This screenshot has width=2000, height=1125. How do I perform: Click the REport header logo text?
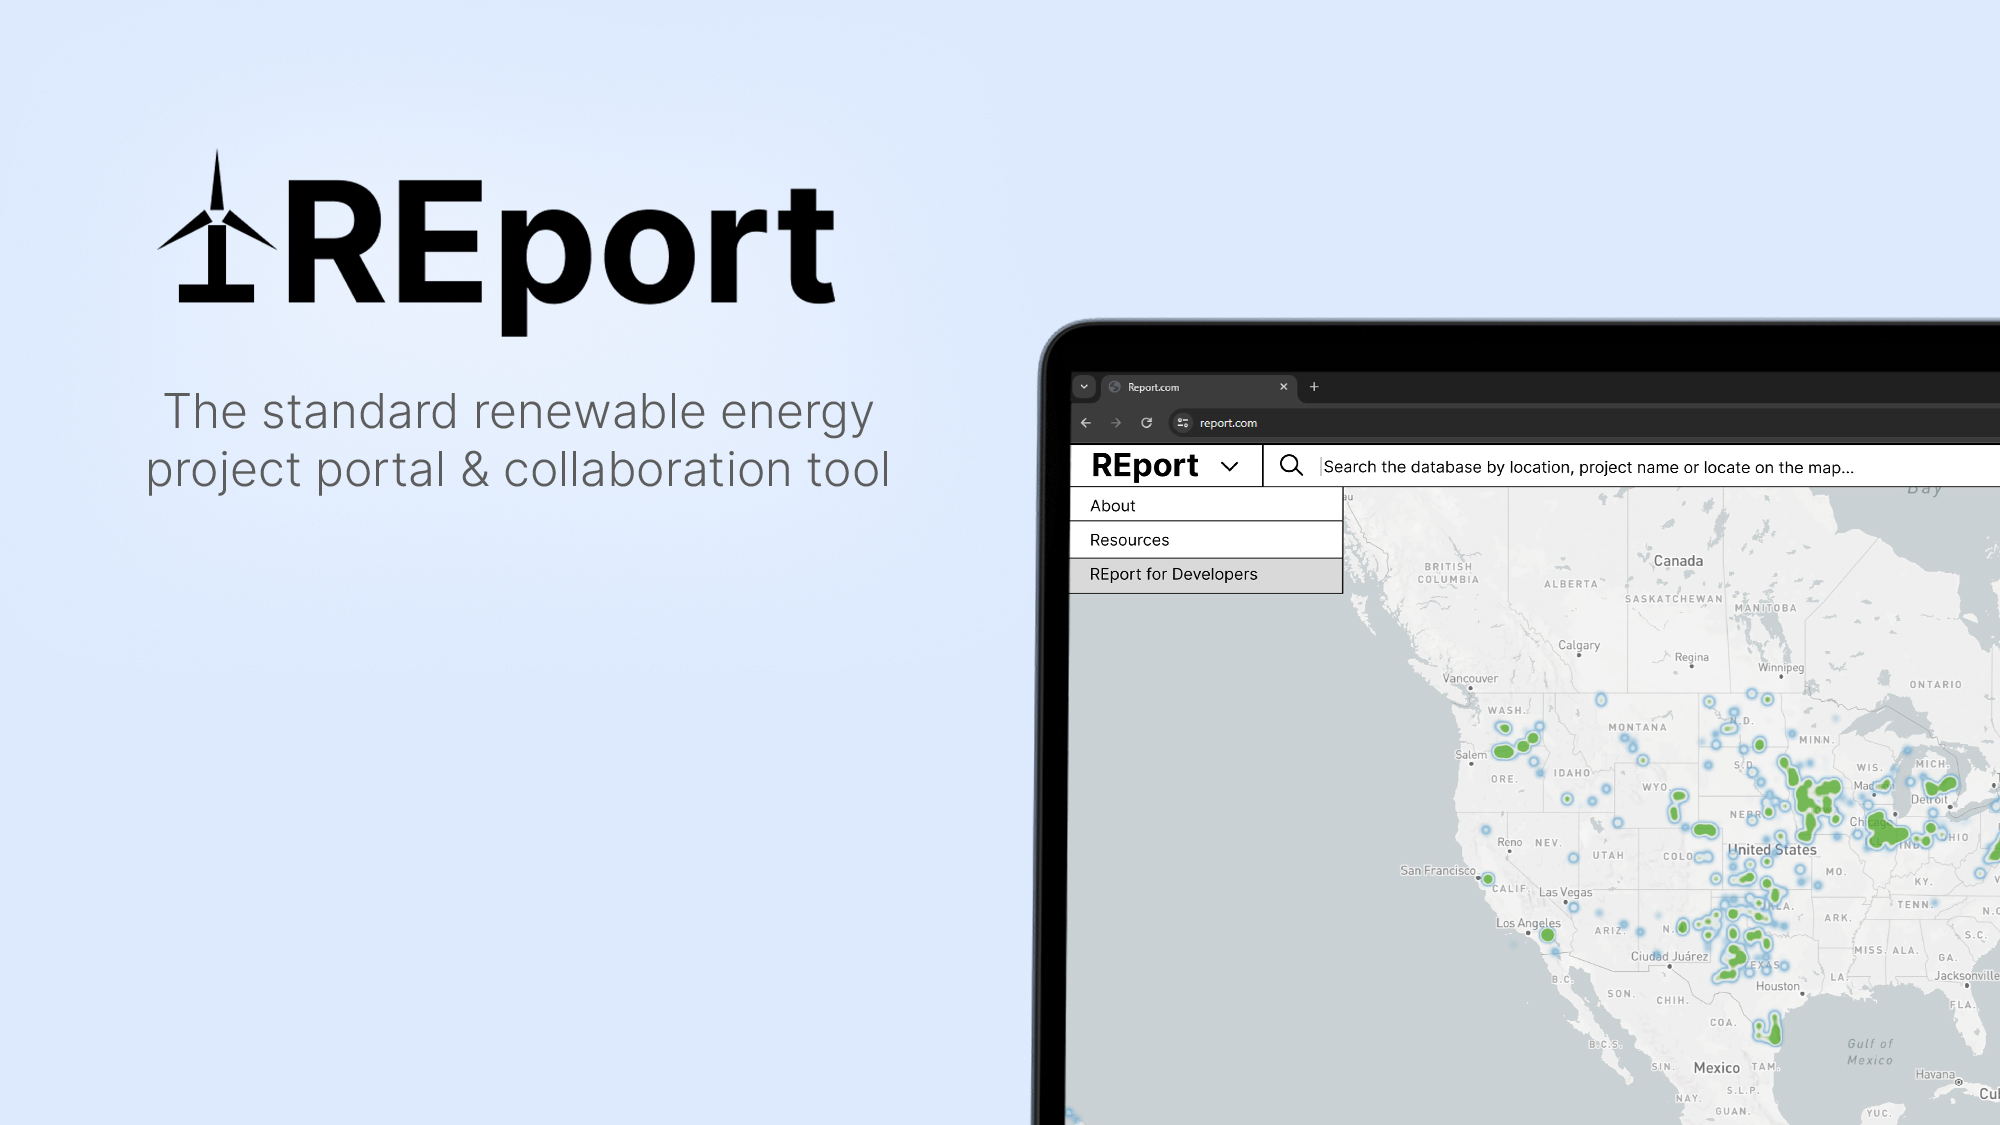[1144, 466]
